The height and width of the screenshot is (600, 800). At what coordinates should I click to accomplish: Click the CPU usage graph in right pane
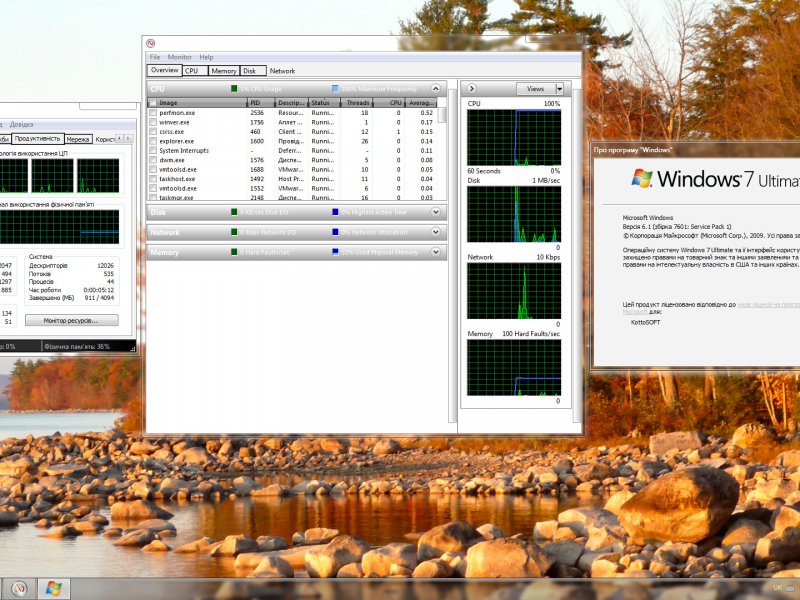coord(514,137)
